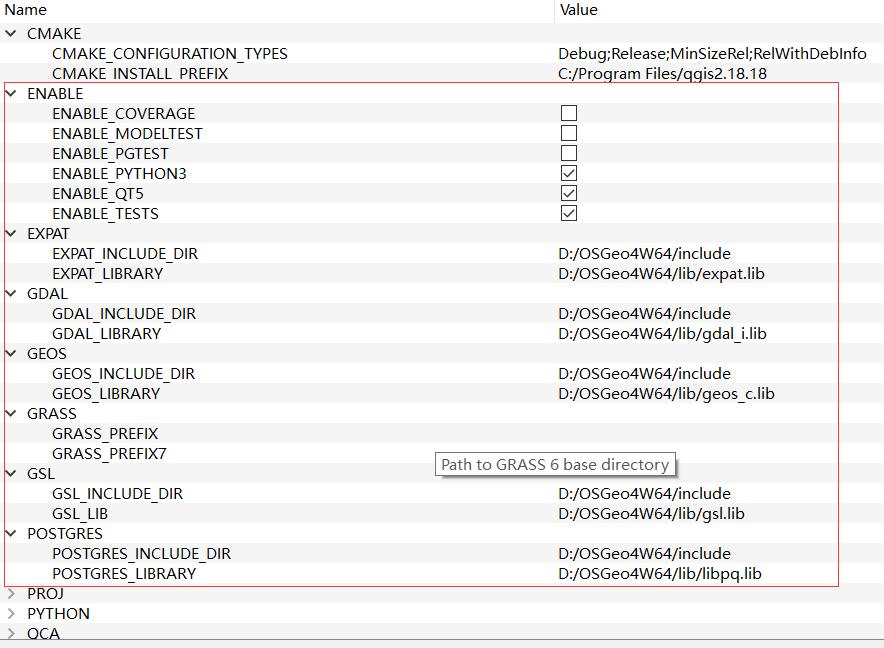Image resolution: width=884 pixels, height=648 pixels.
Task: Select the POSTGRES_INCLUDE_DIR entry name
Action: (142, 554)
